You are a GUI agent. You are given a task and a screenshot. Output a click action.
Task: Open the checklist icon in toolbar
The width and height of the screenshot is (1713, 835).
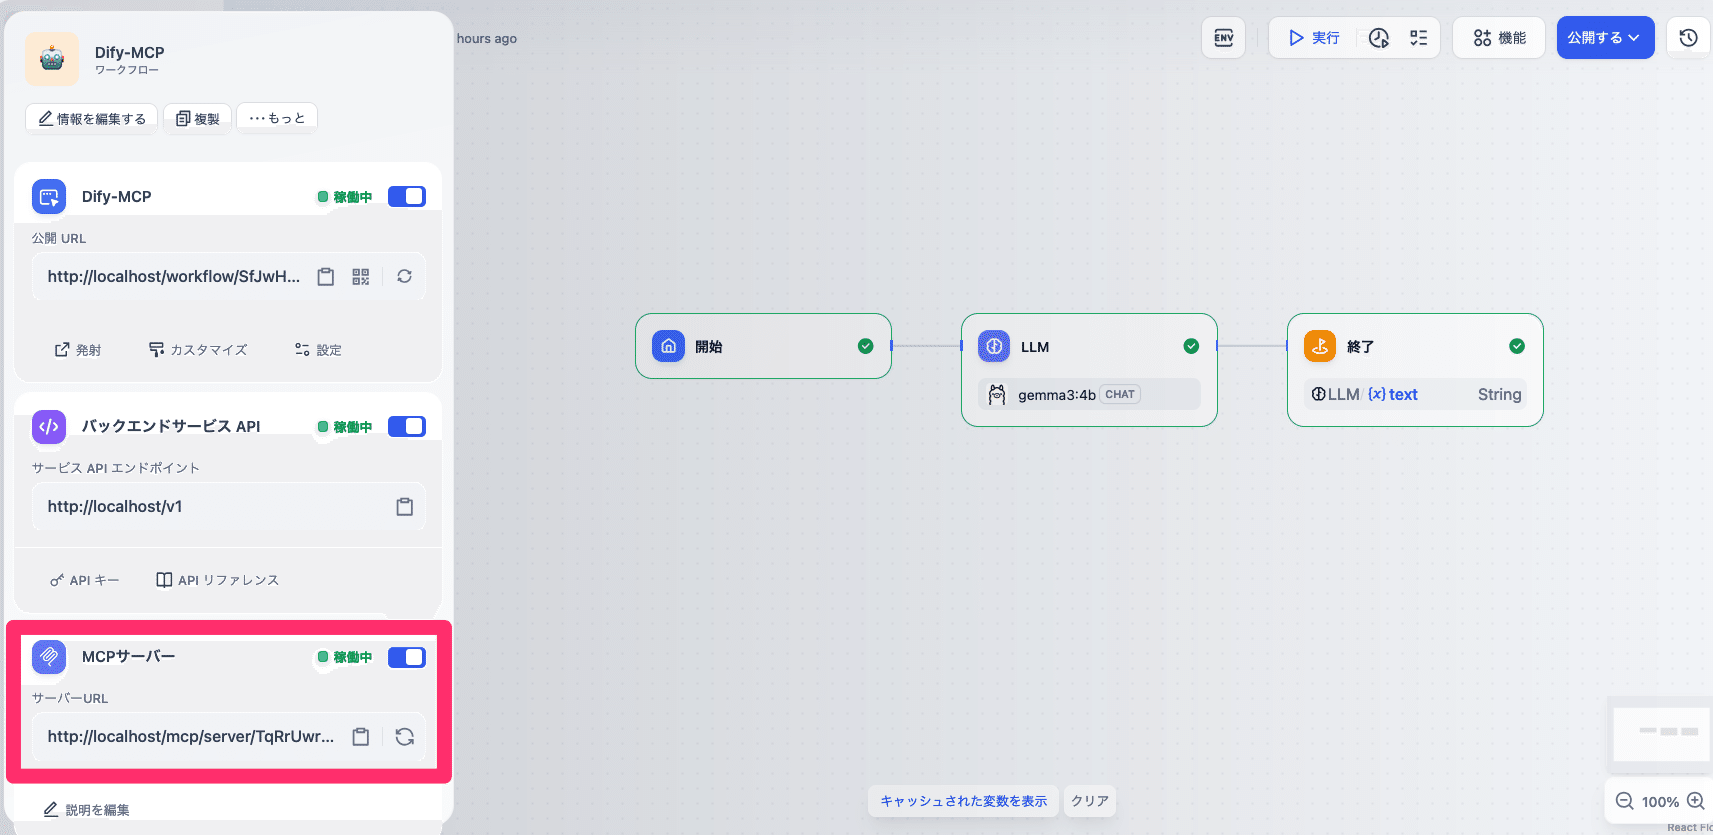(x=1418, y=38)
